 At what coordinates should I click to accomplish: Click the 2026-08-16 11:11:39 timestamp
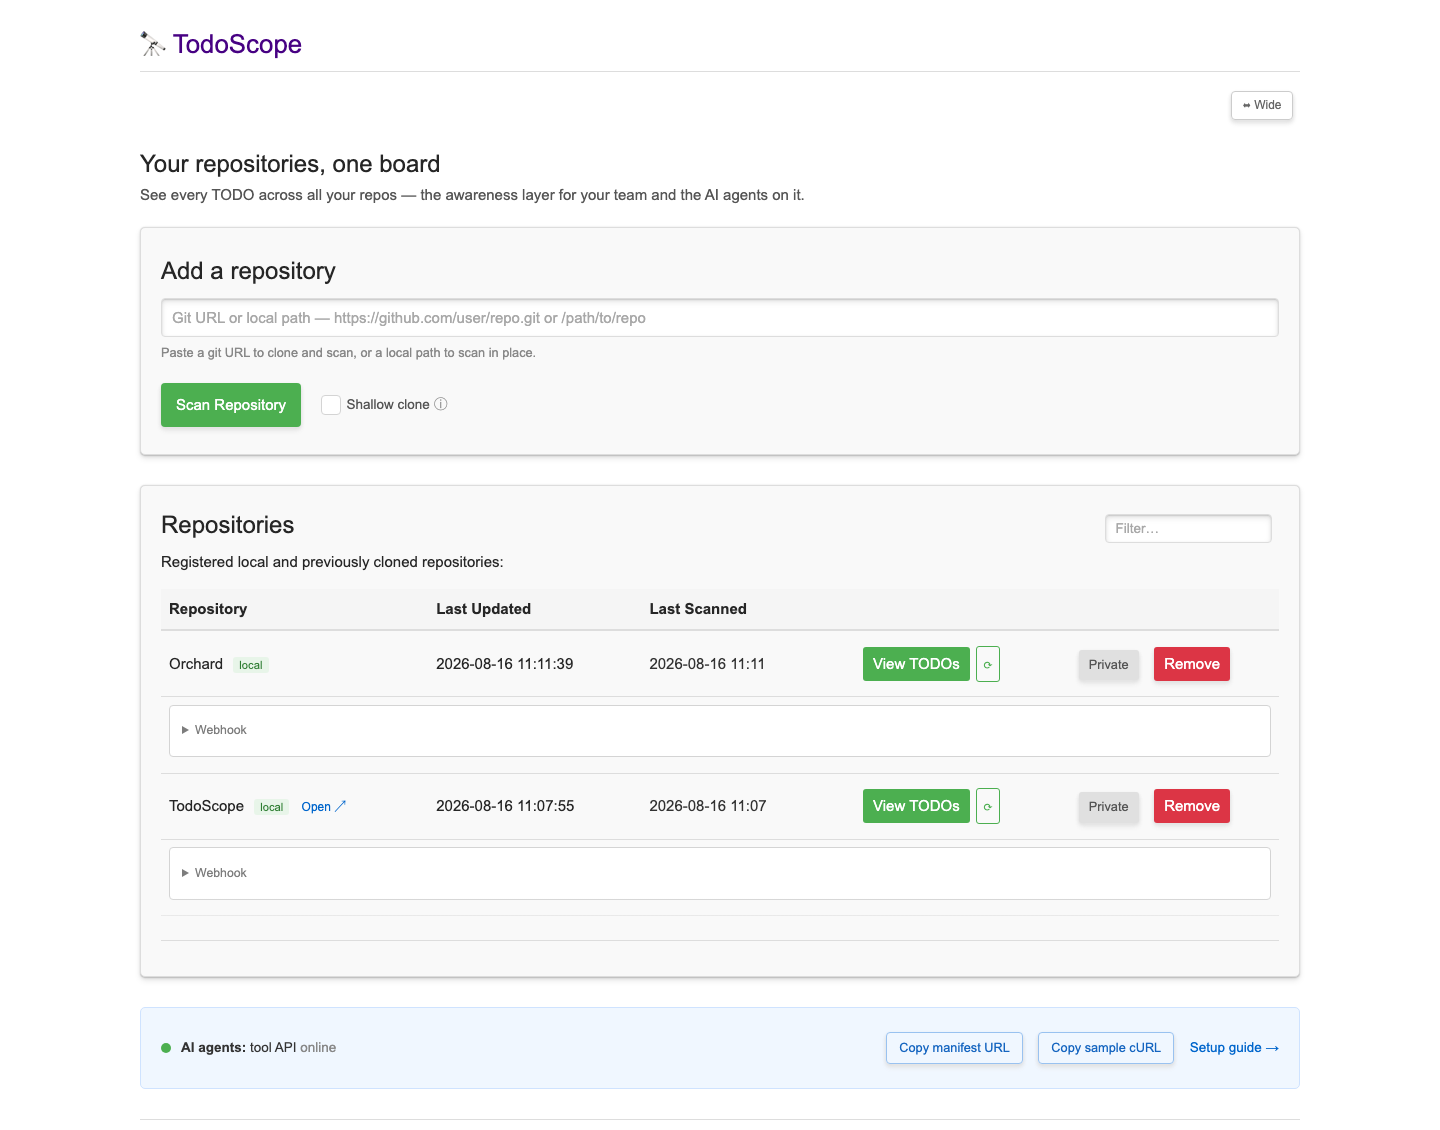505,664
